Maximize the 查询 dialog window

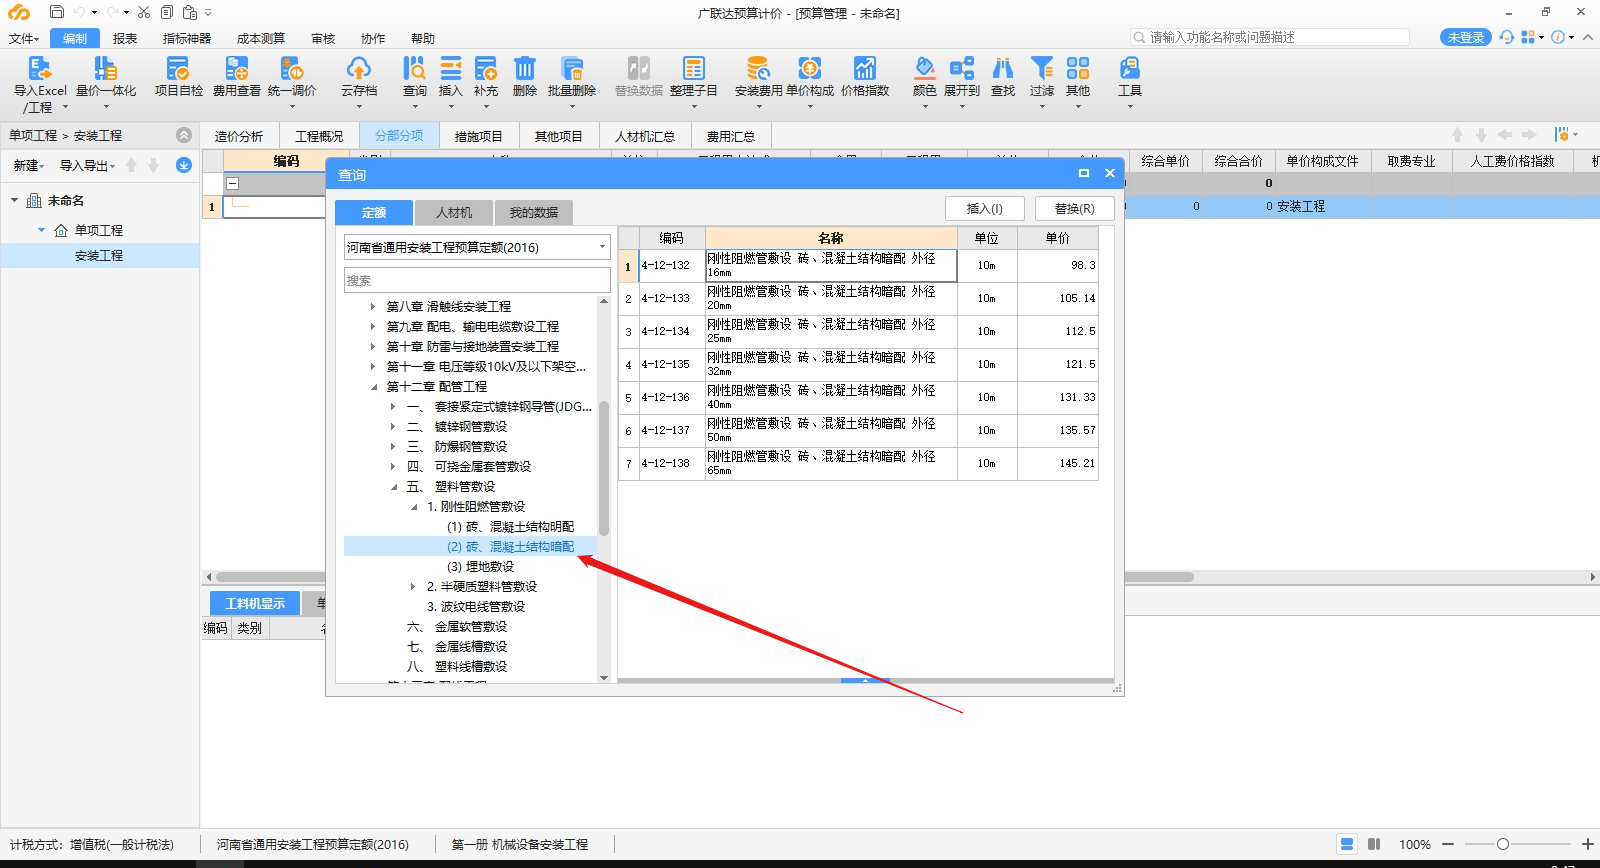[1083, 173]
